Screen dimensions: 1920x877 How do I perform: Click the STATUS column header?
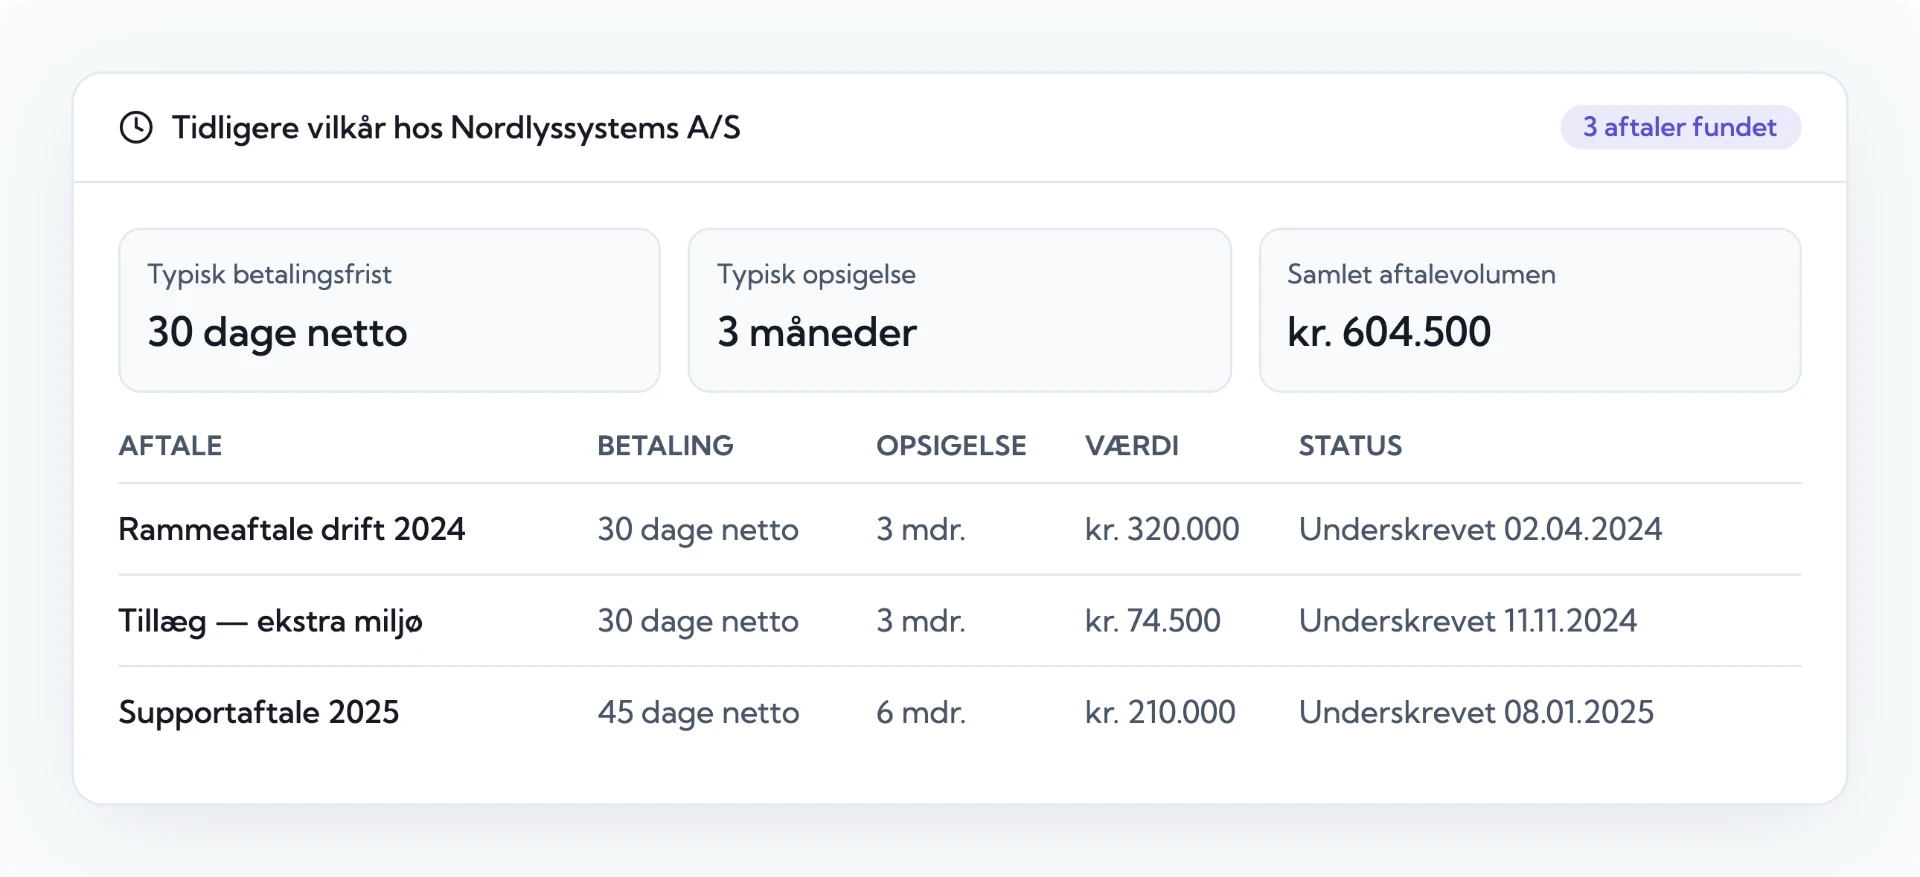pos(1350,446)
